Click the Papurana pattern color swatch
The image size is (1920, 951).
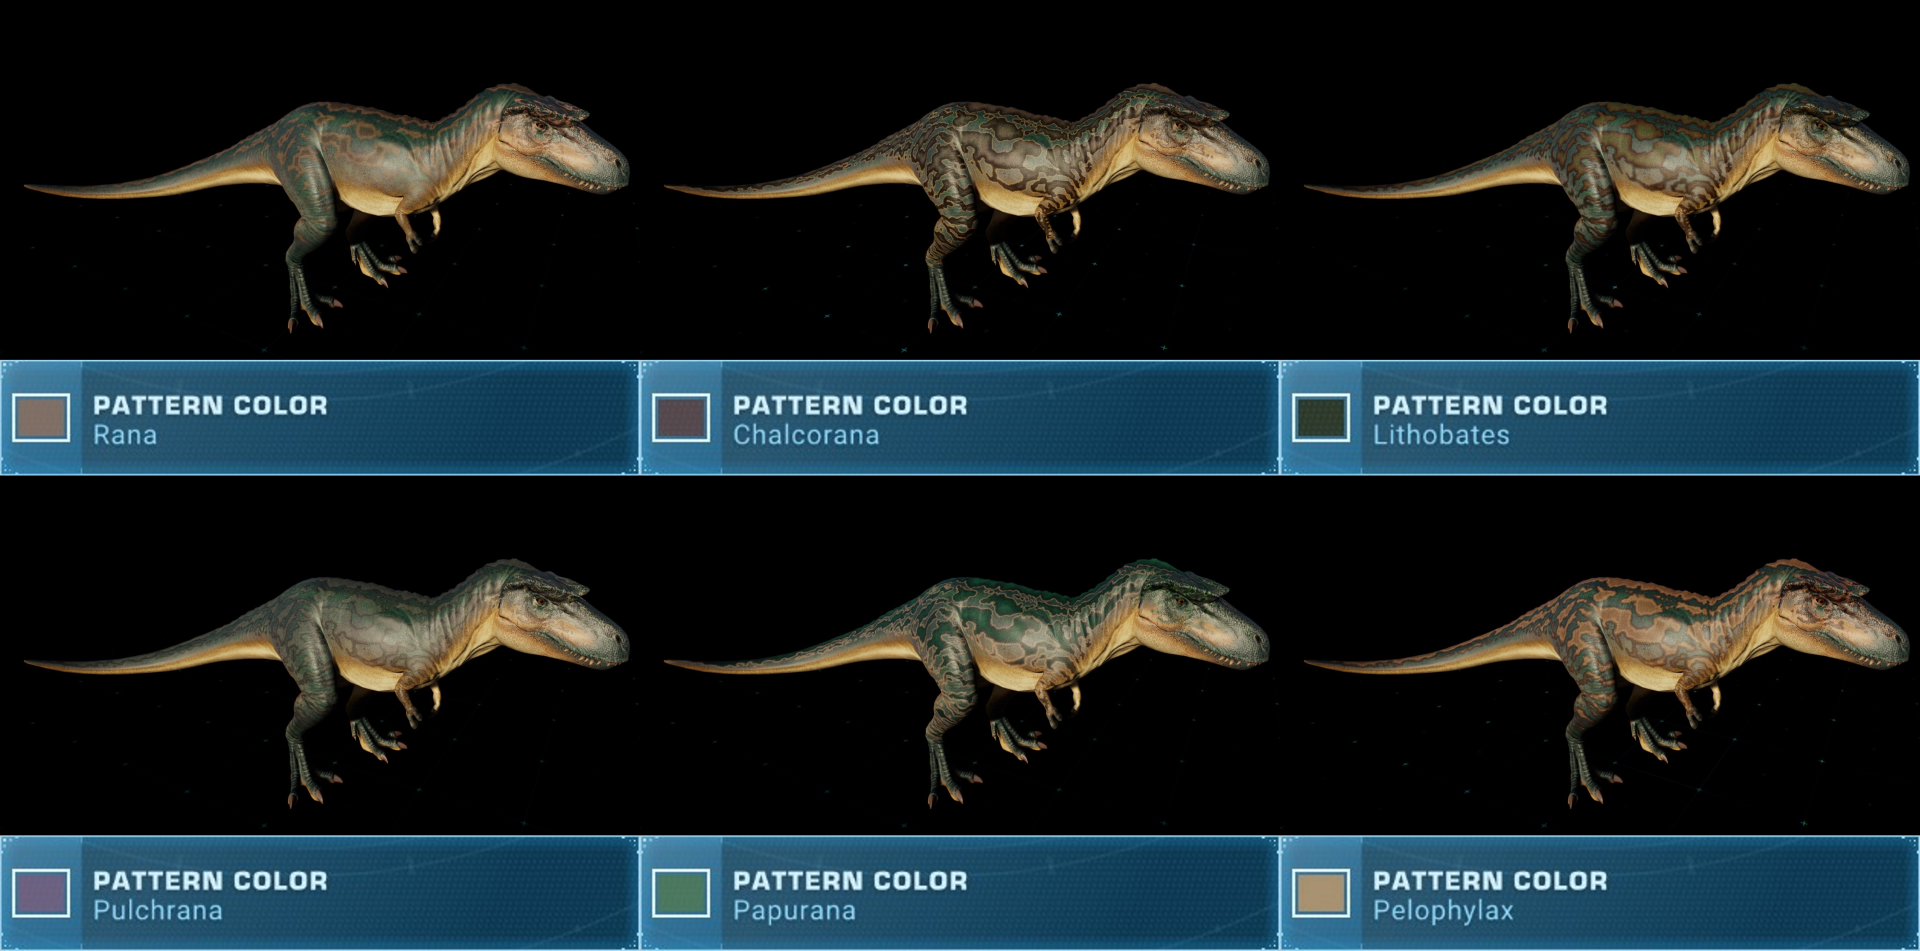coord(681,893)
